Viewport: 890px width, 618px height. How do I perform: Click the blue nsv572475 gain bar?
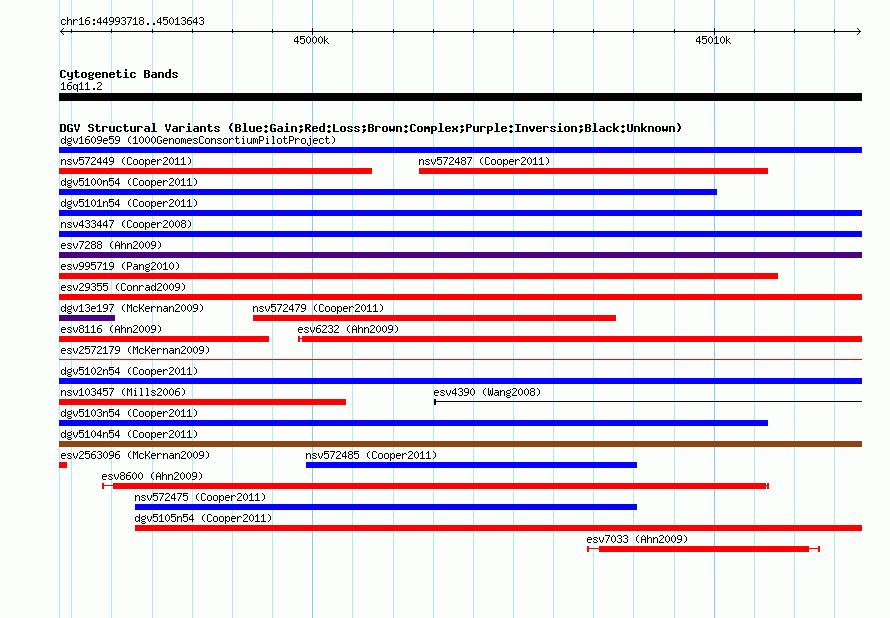(386, 507)
